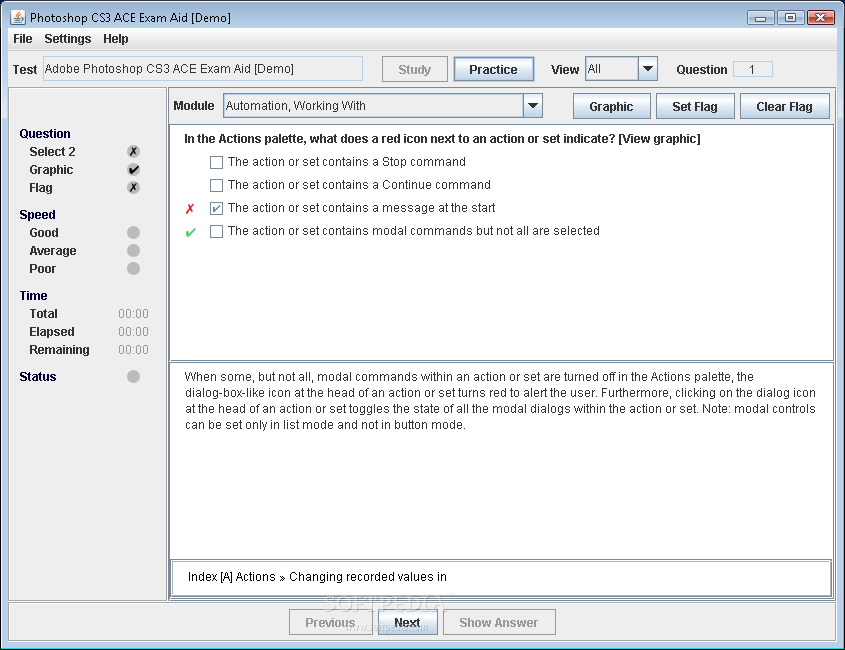Click the Speed heading in sidebar
The width and height of the screenshot is (845, 650).
[x=37, y=215]
